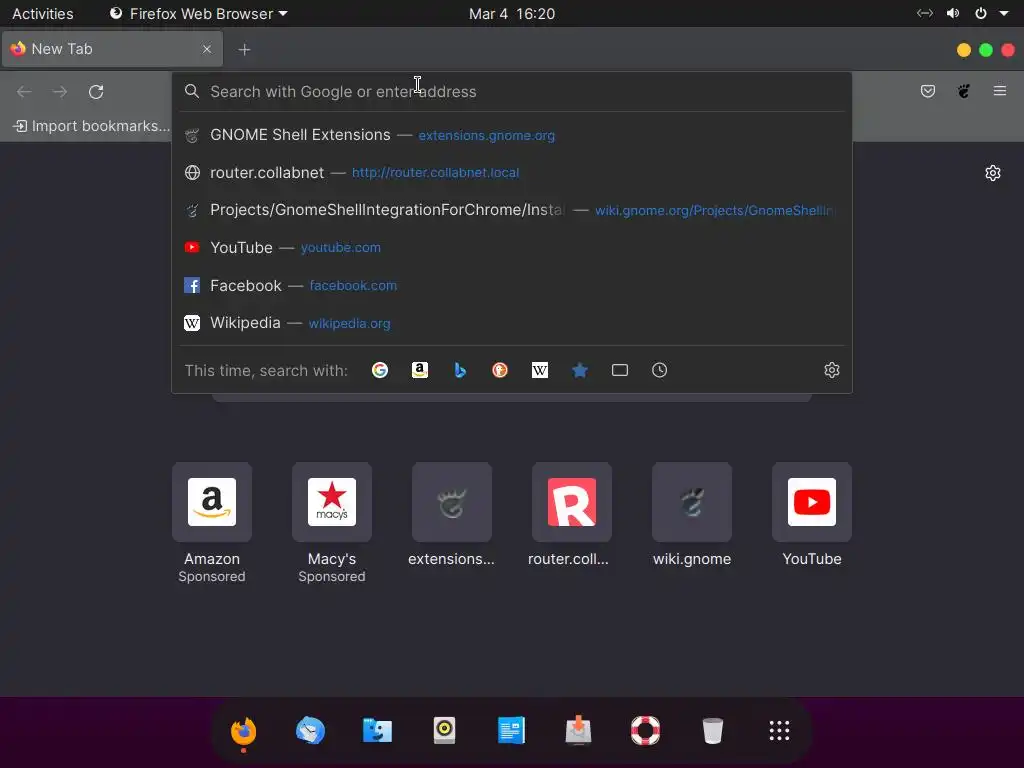This screenshot has width=1024, height=768.
Task: Open the clock and calendar panel
Action: pyautogui.click(x=512, y=14)
